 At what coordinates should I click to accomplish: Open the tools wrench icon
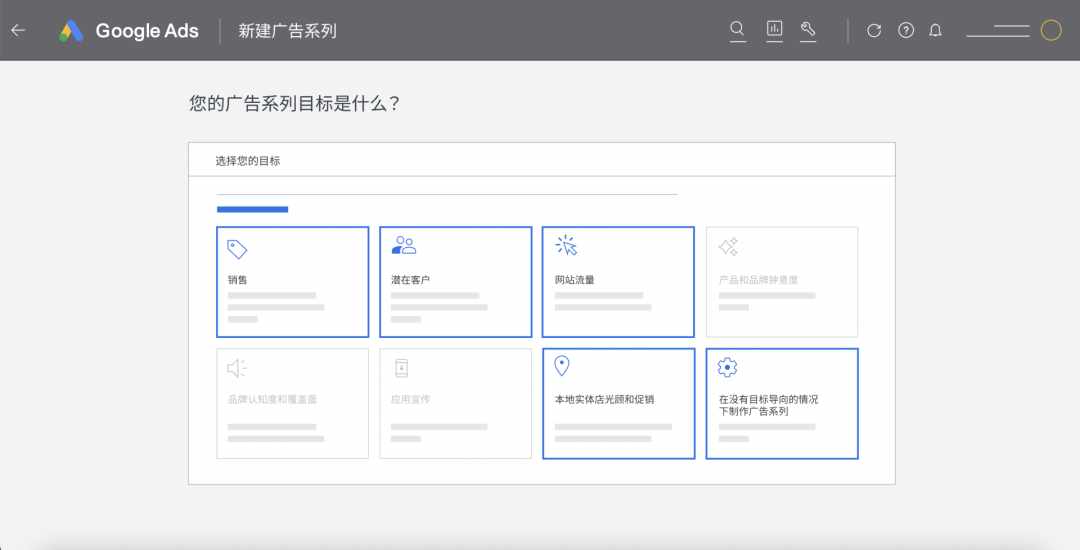point(808,29)
